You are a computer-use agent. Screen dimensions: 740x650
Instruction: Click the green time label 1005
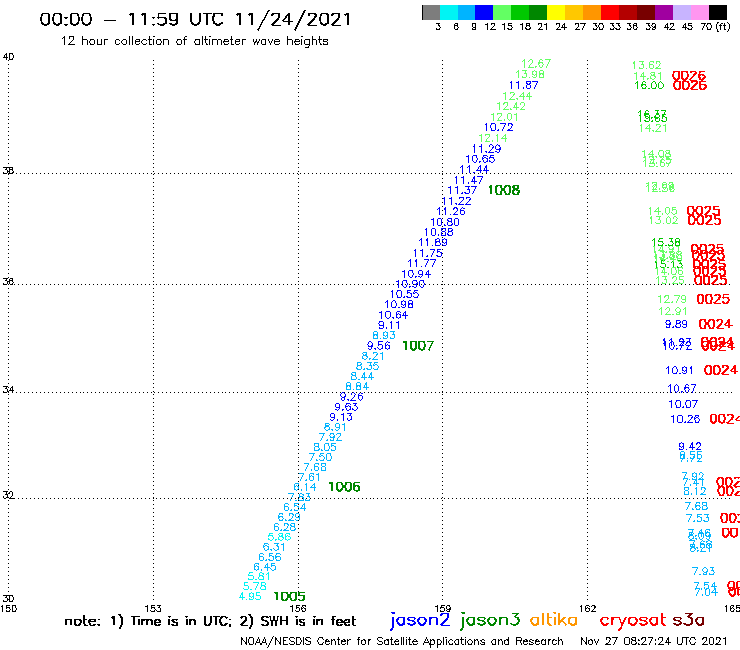289,597
